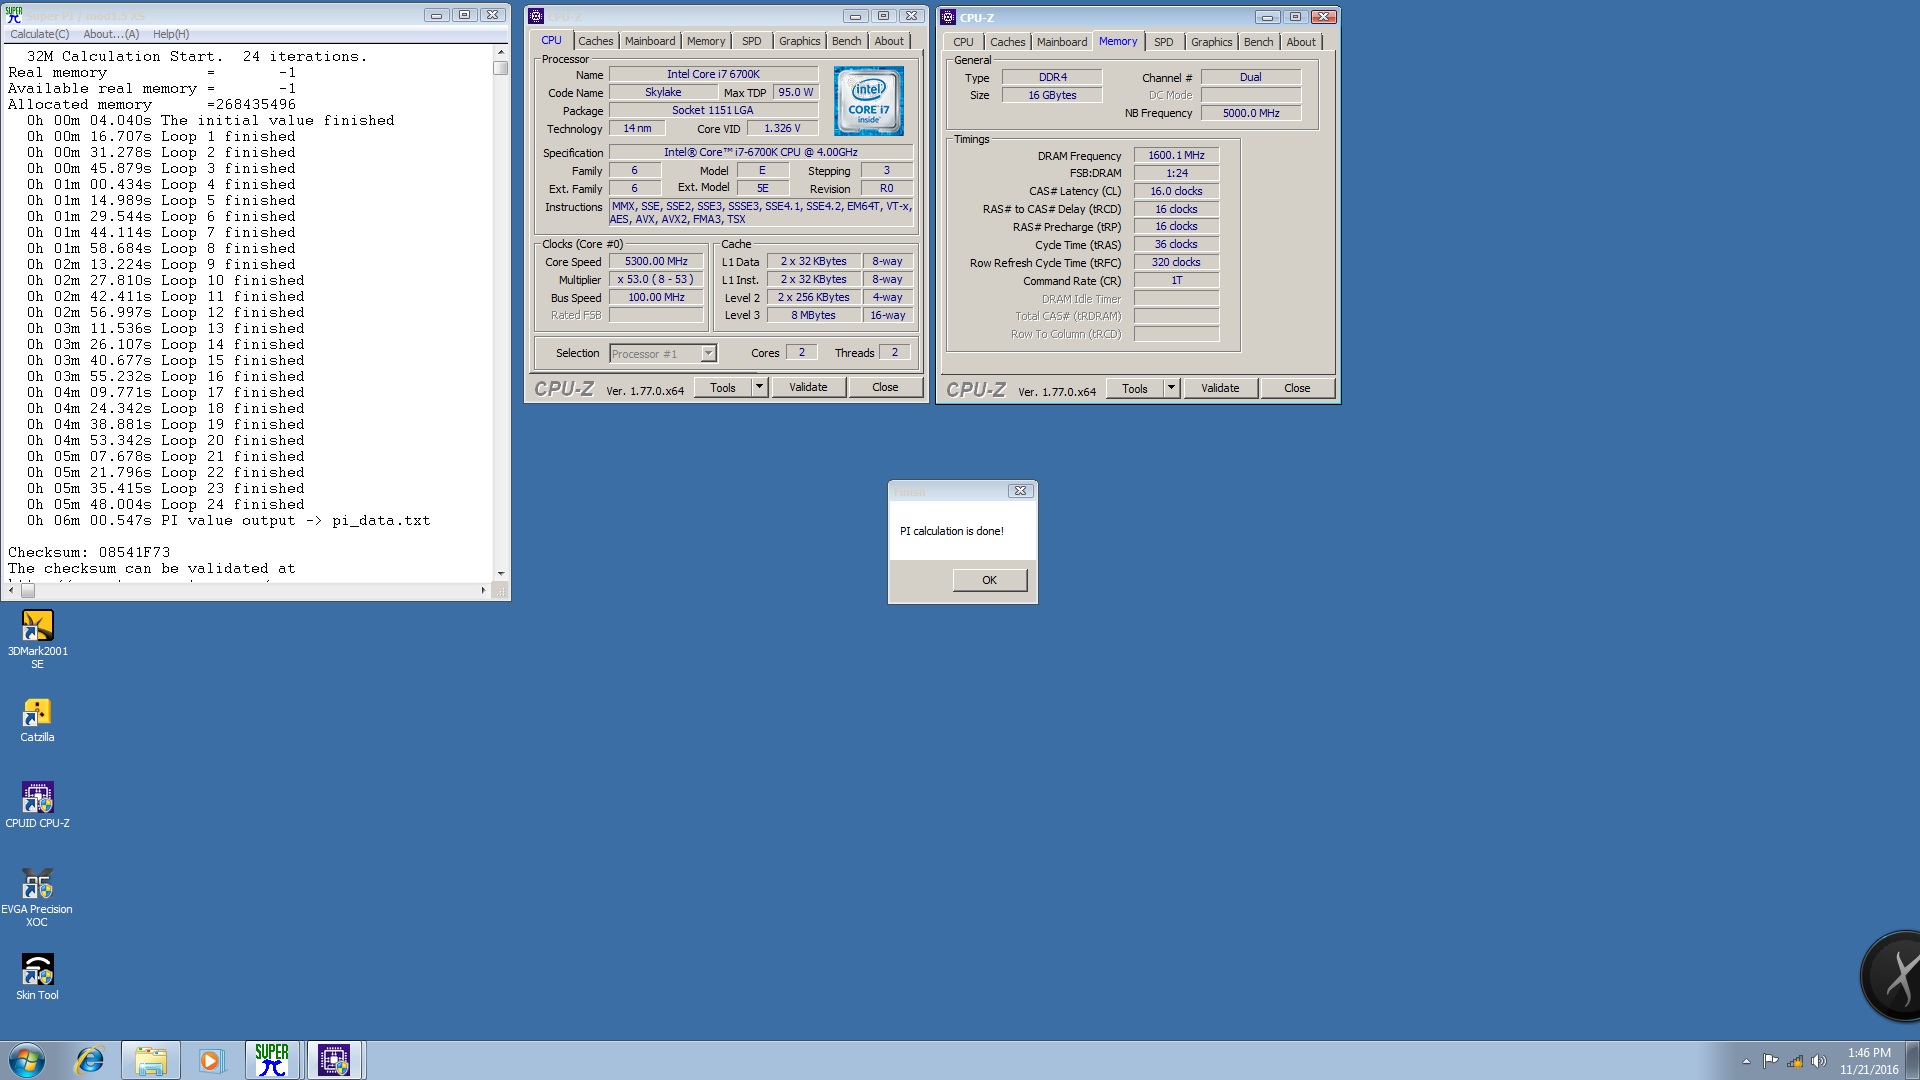Click the Multiplier x 53.0 field

tap(656, 280)
